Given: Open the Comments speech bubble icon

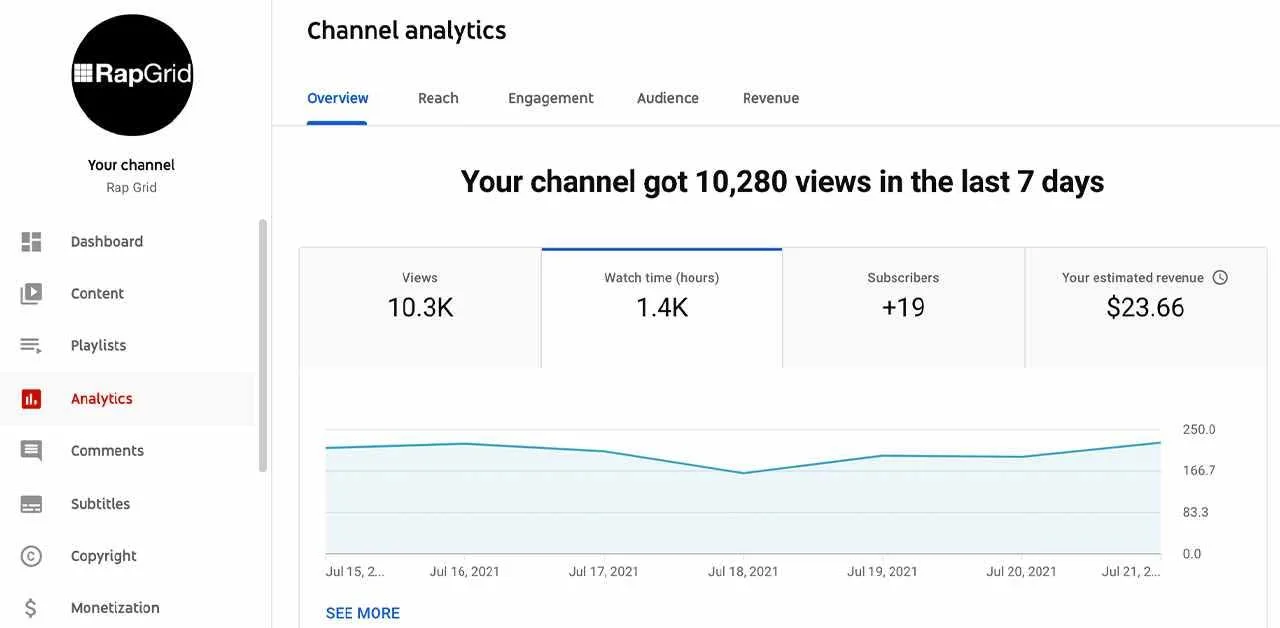Looking at the screenshot, I should pos(31,451).
